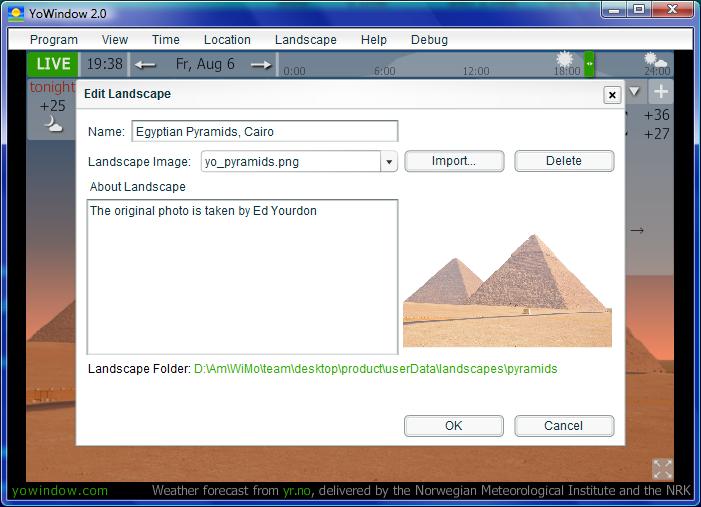Open the Landscape menu

coord(305,40)
